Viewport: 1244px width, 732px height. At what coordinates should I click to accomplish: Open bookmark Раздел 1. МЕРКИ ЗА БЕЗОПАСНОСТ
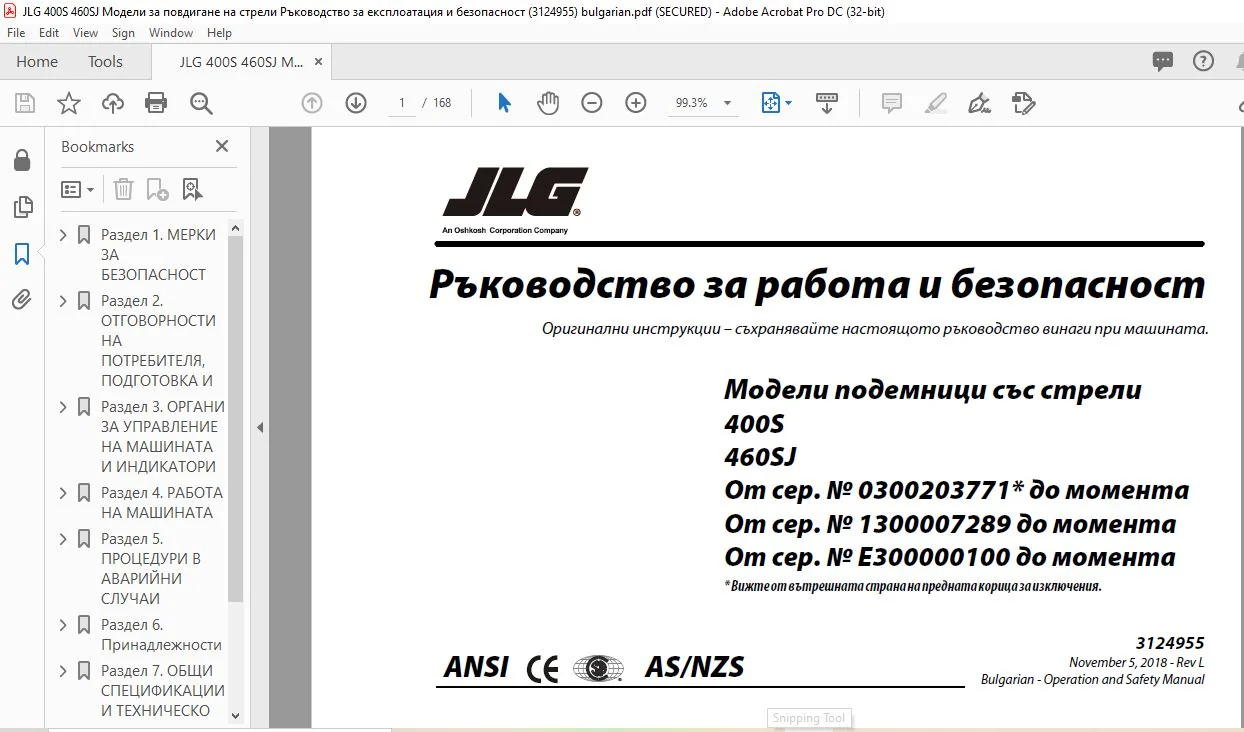(158, 255)
